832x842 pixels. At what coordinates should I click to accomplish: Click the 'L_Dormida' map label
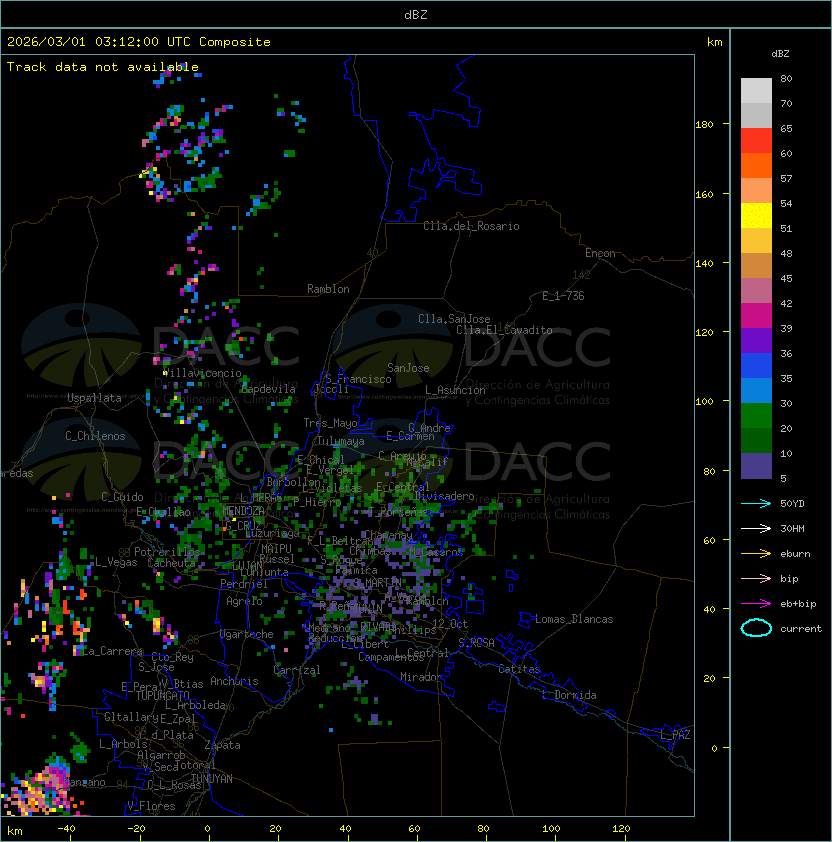pyautogui.click(x=569, y=695)
